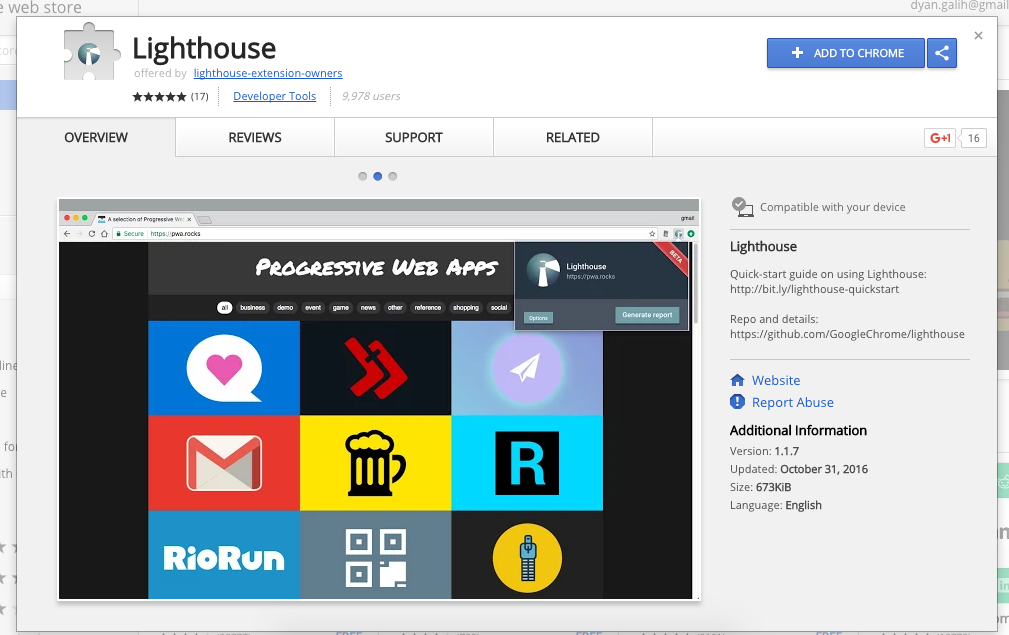Click the home icon in screenshot browser

(104, 234)
